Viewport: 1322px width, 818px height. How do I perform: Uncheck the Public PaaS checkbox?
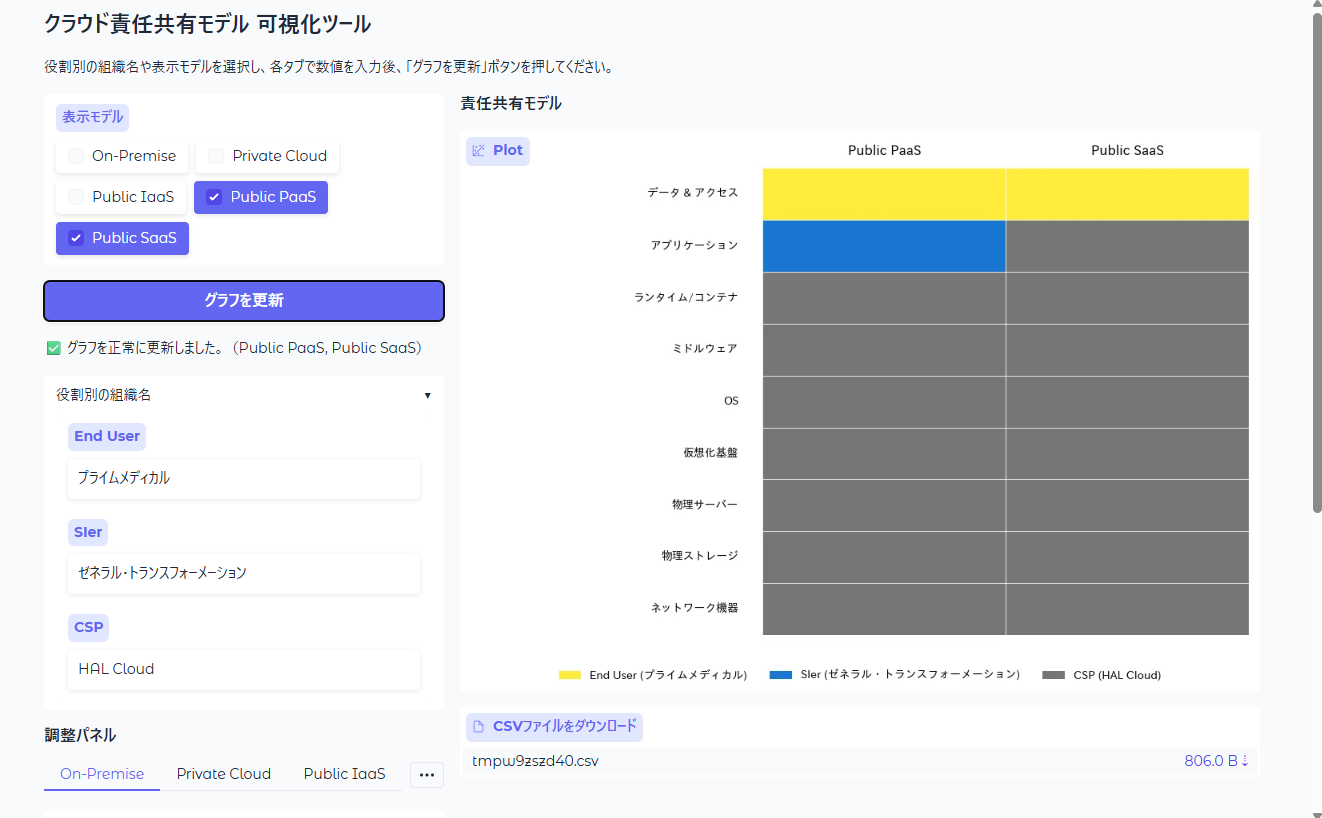(x=214, y=197)
